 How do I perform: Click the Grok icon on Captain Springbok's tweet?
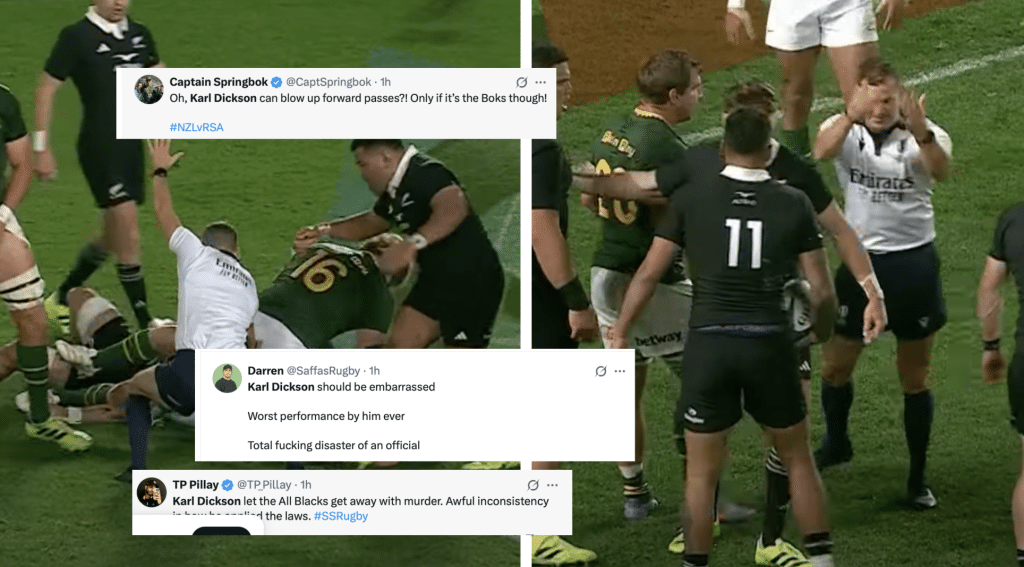pos(521,82)
